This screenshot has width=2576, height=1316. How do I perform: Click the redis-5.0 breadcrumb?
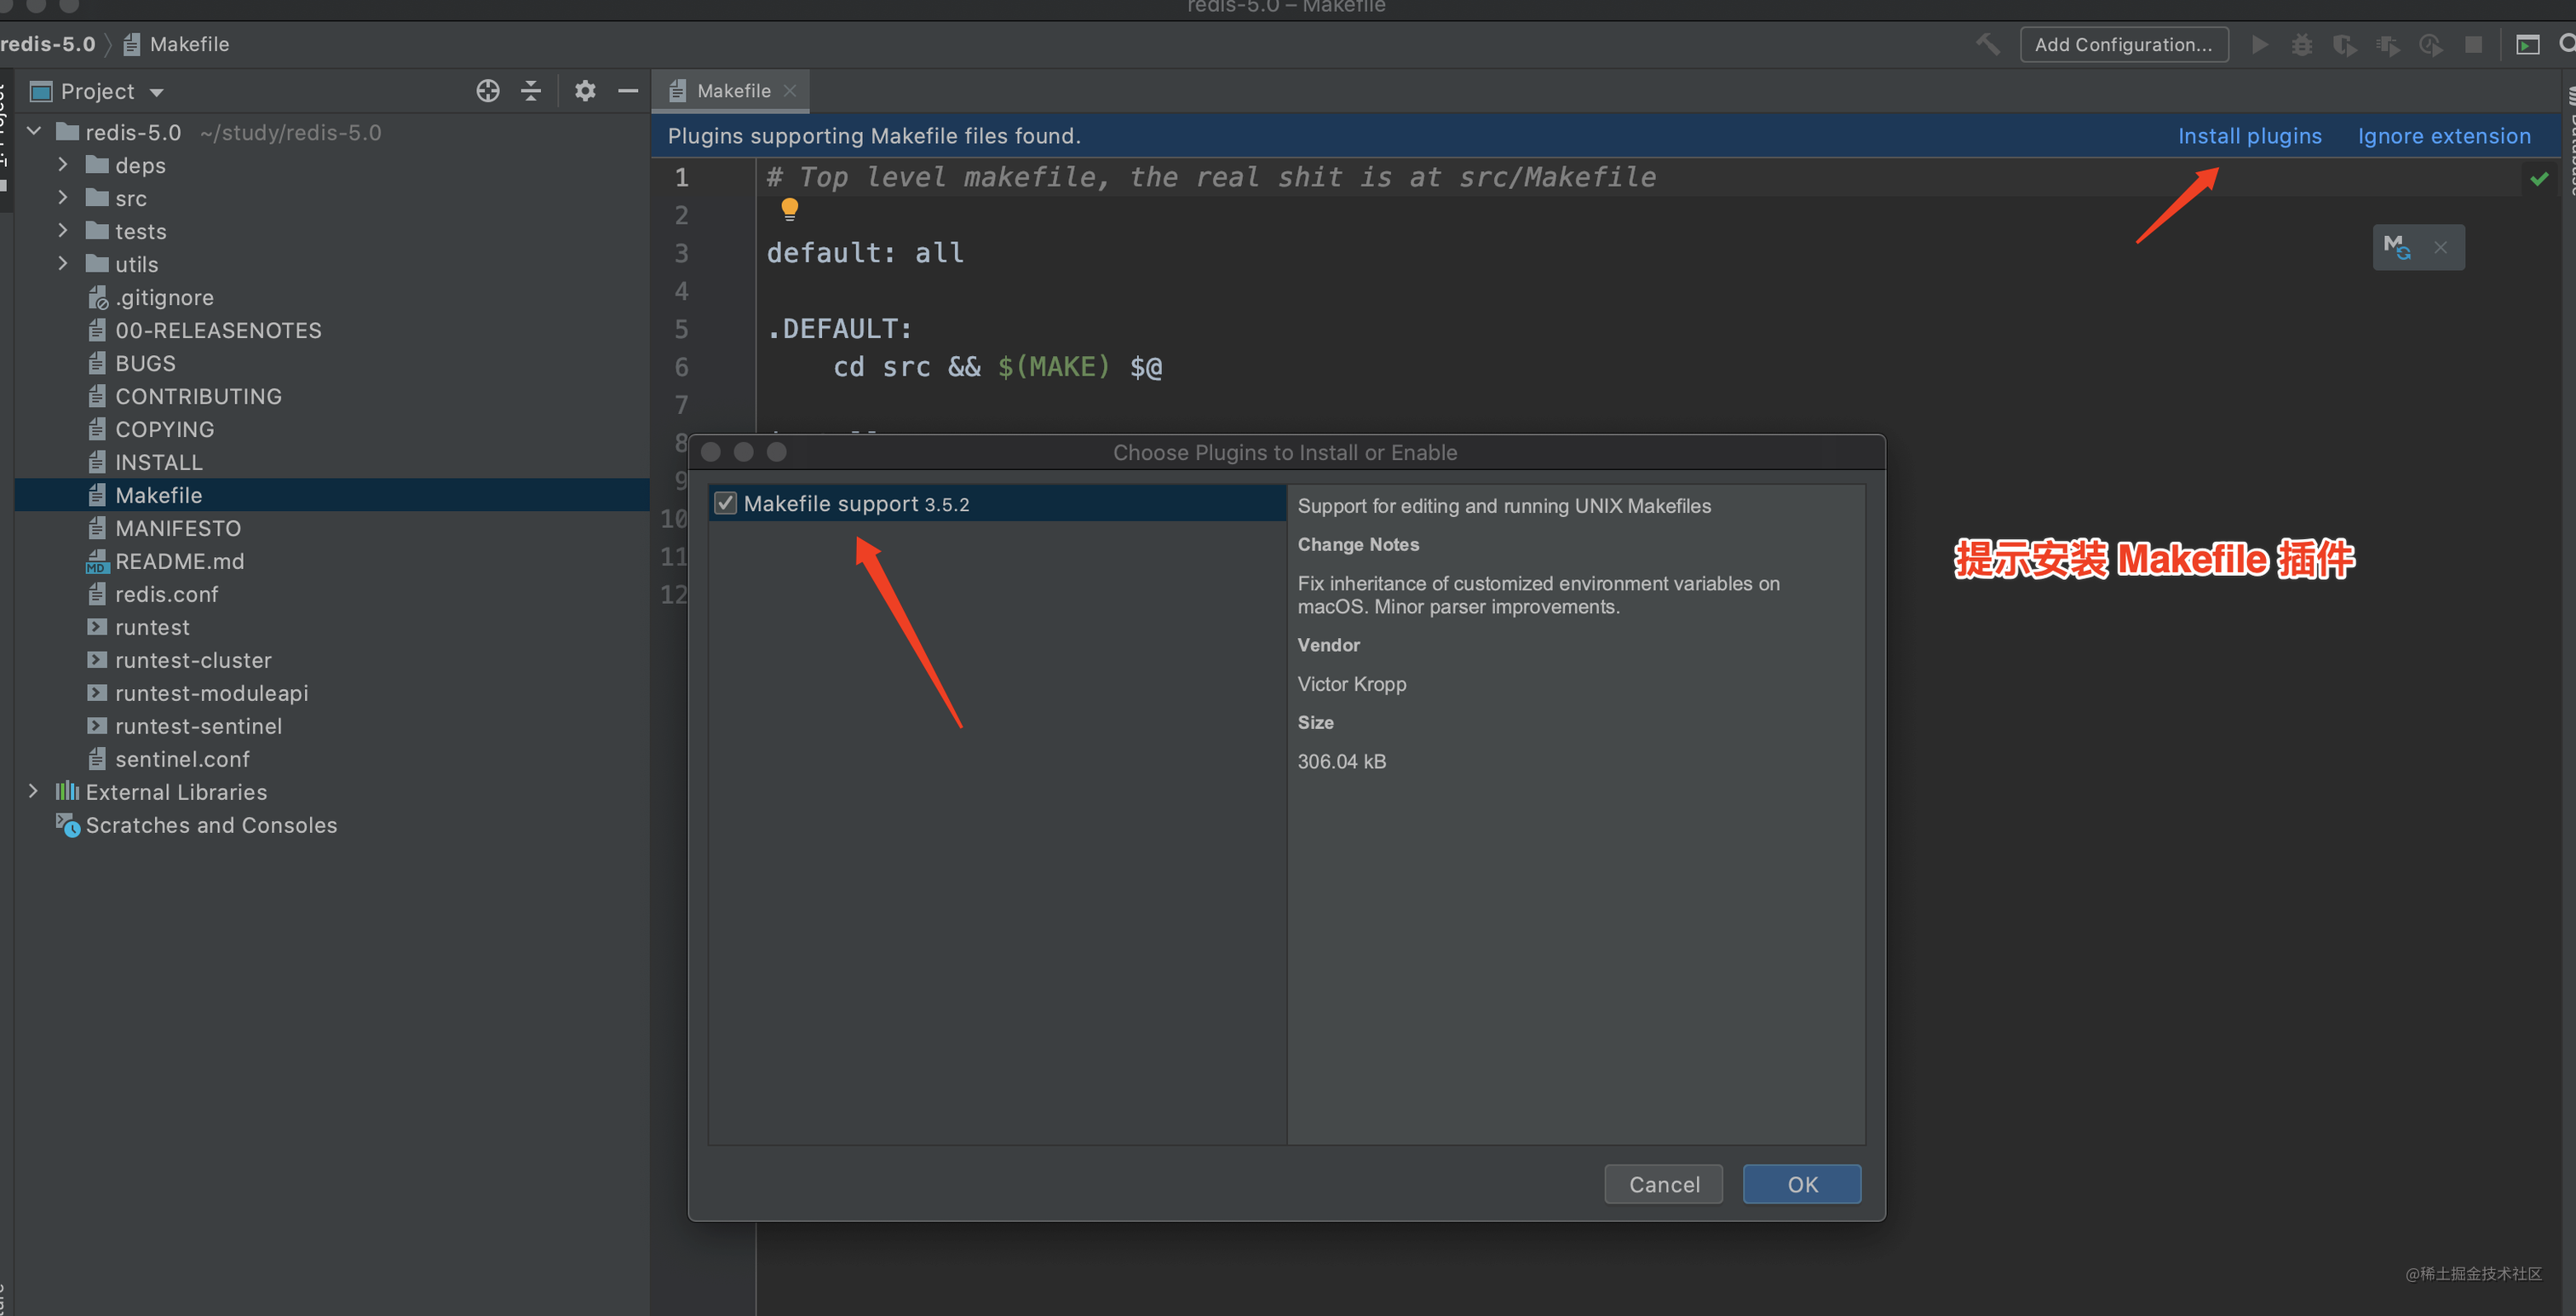[x=48, y=44]
